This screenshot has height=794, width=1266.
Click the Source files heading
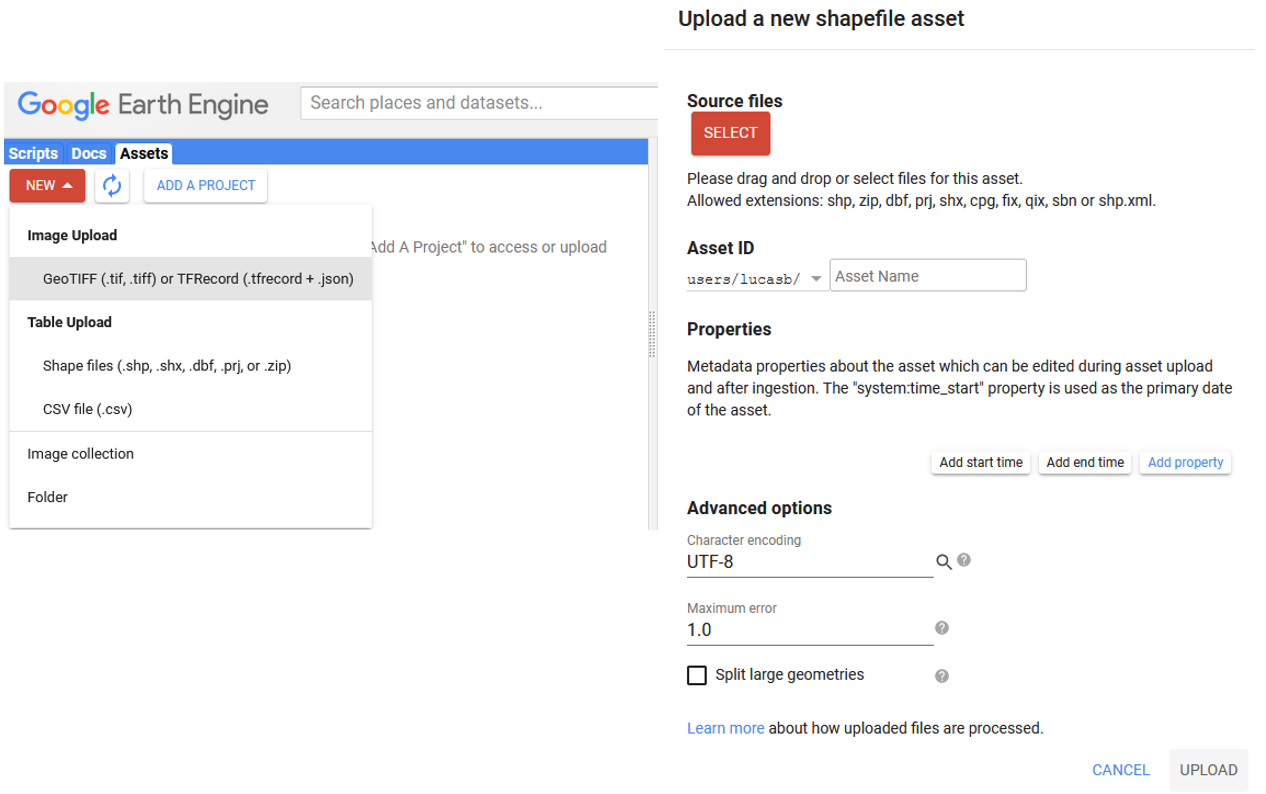click(734, 101)
